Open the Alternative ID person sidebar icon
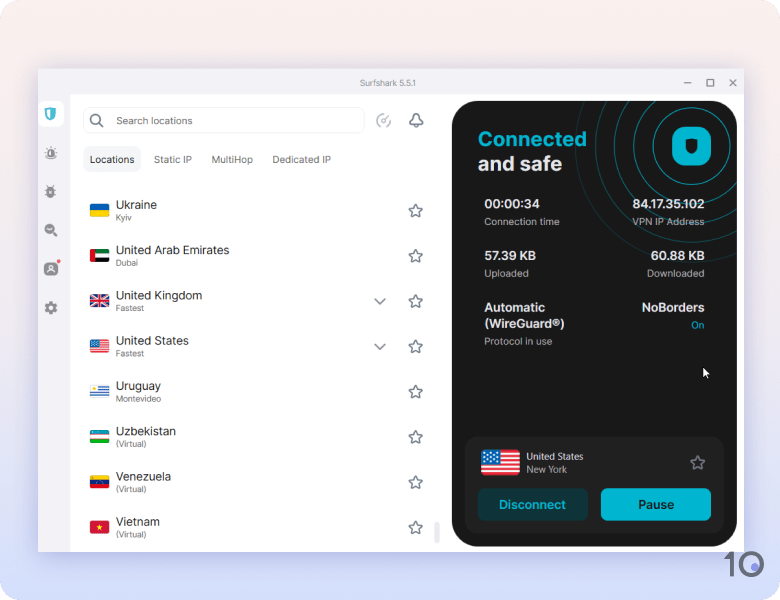 [51, 269]
